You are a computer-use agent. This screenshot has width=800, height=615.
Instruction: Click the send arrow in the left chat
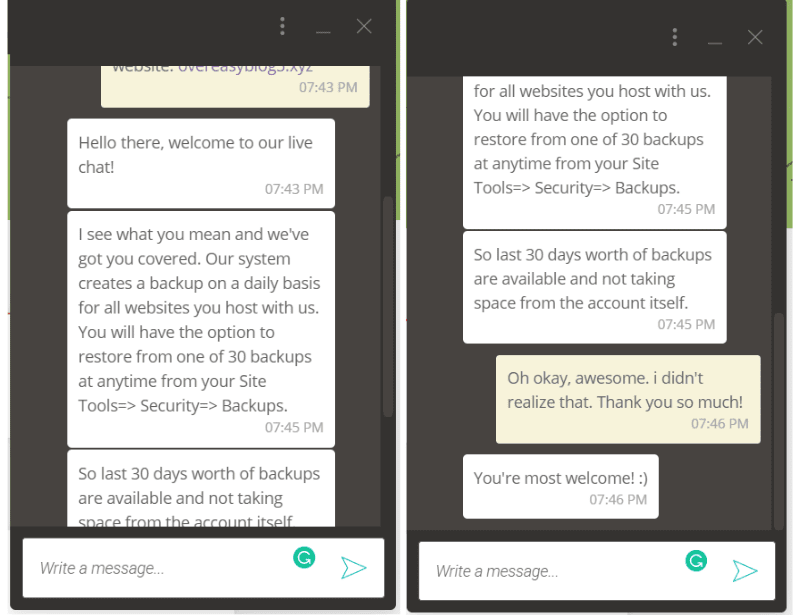coord(353,568)
